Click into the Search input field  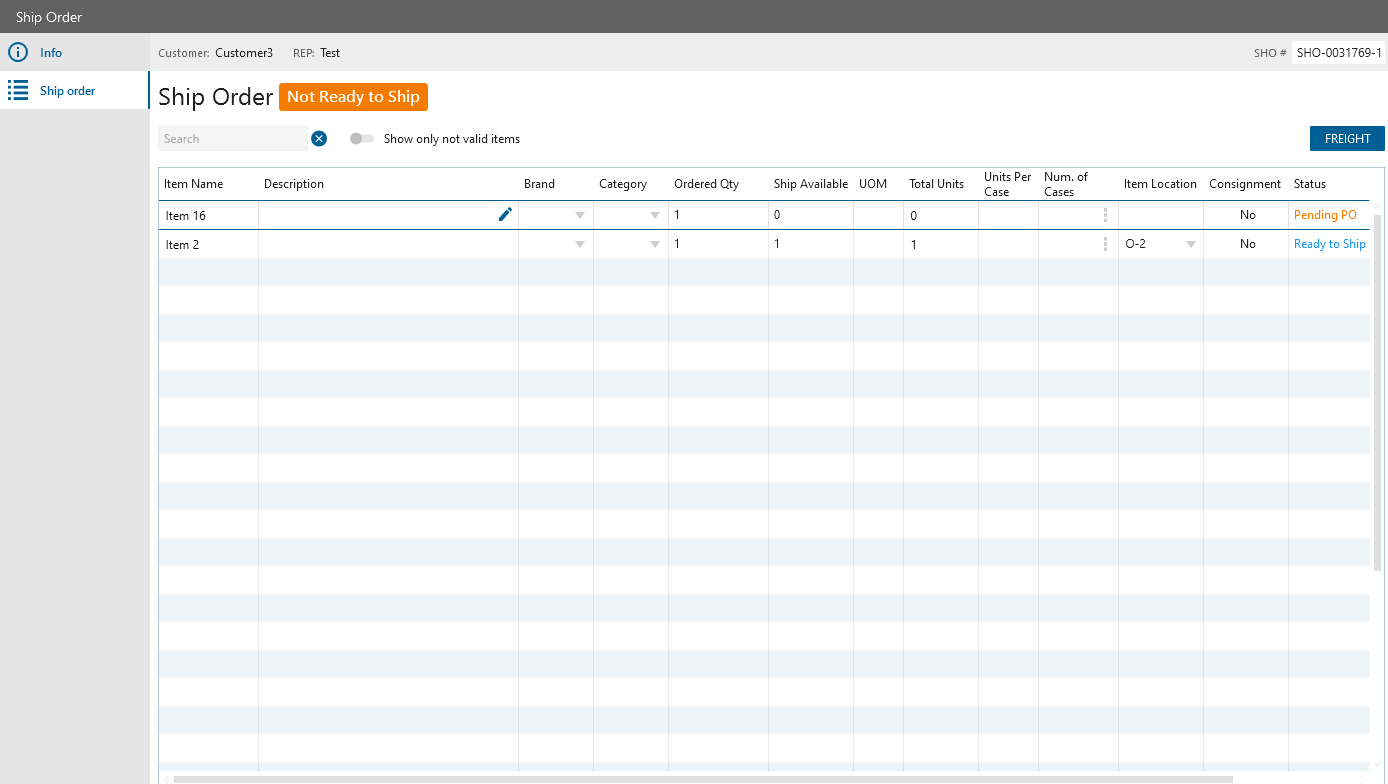pos(232,139)
